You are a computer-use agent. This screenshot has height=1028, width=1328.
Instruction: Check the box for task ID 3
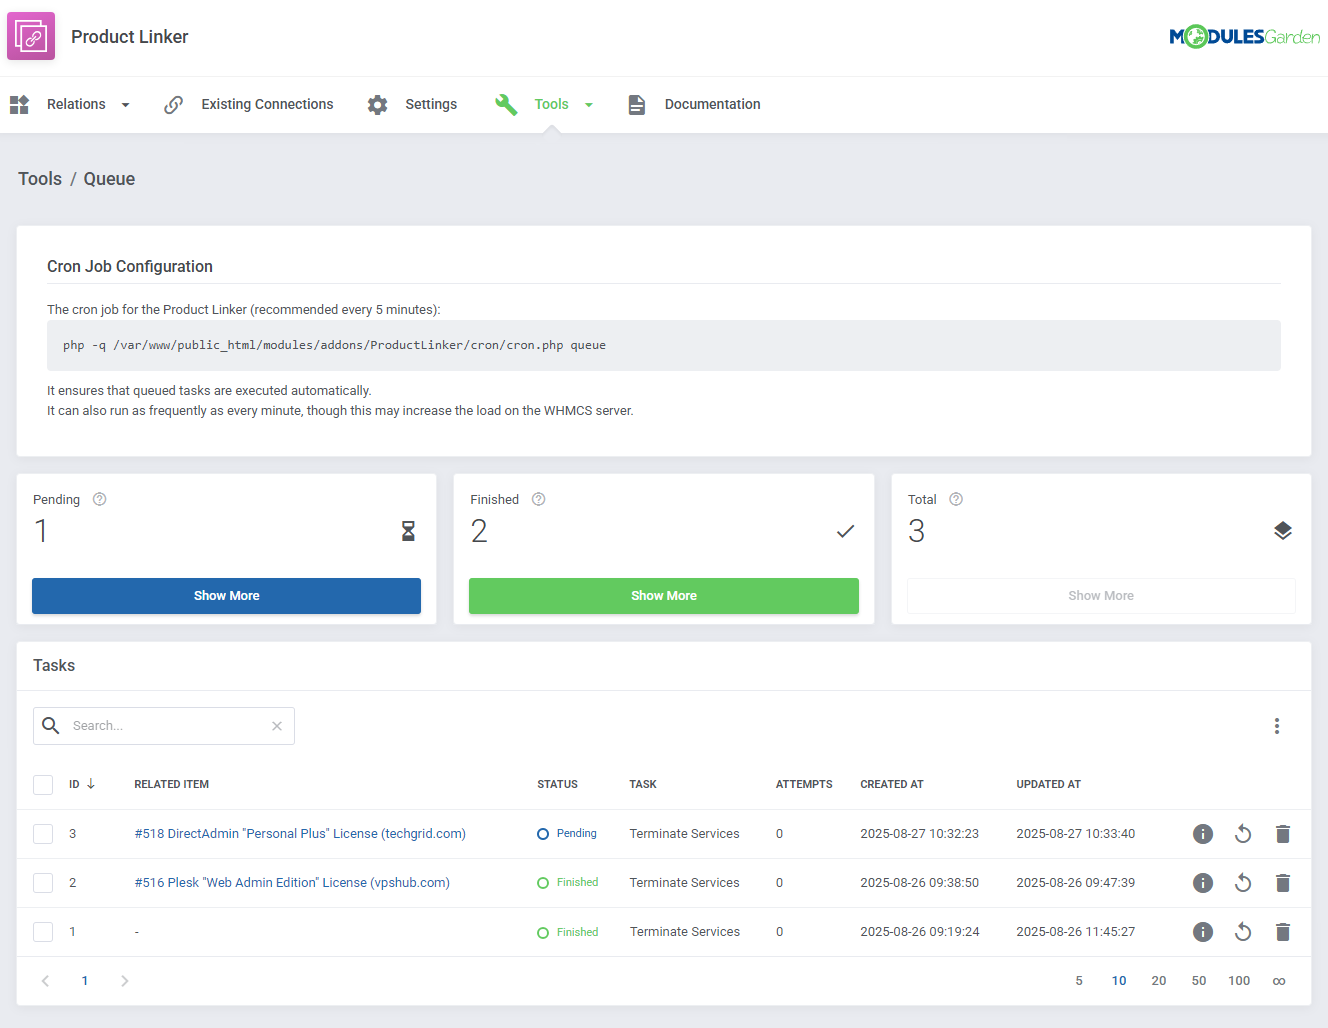click(43, 834)
